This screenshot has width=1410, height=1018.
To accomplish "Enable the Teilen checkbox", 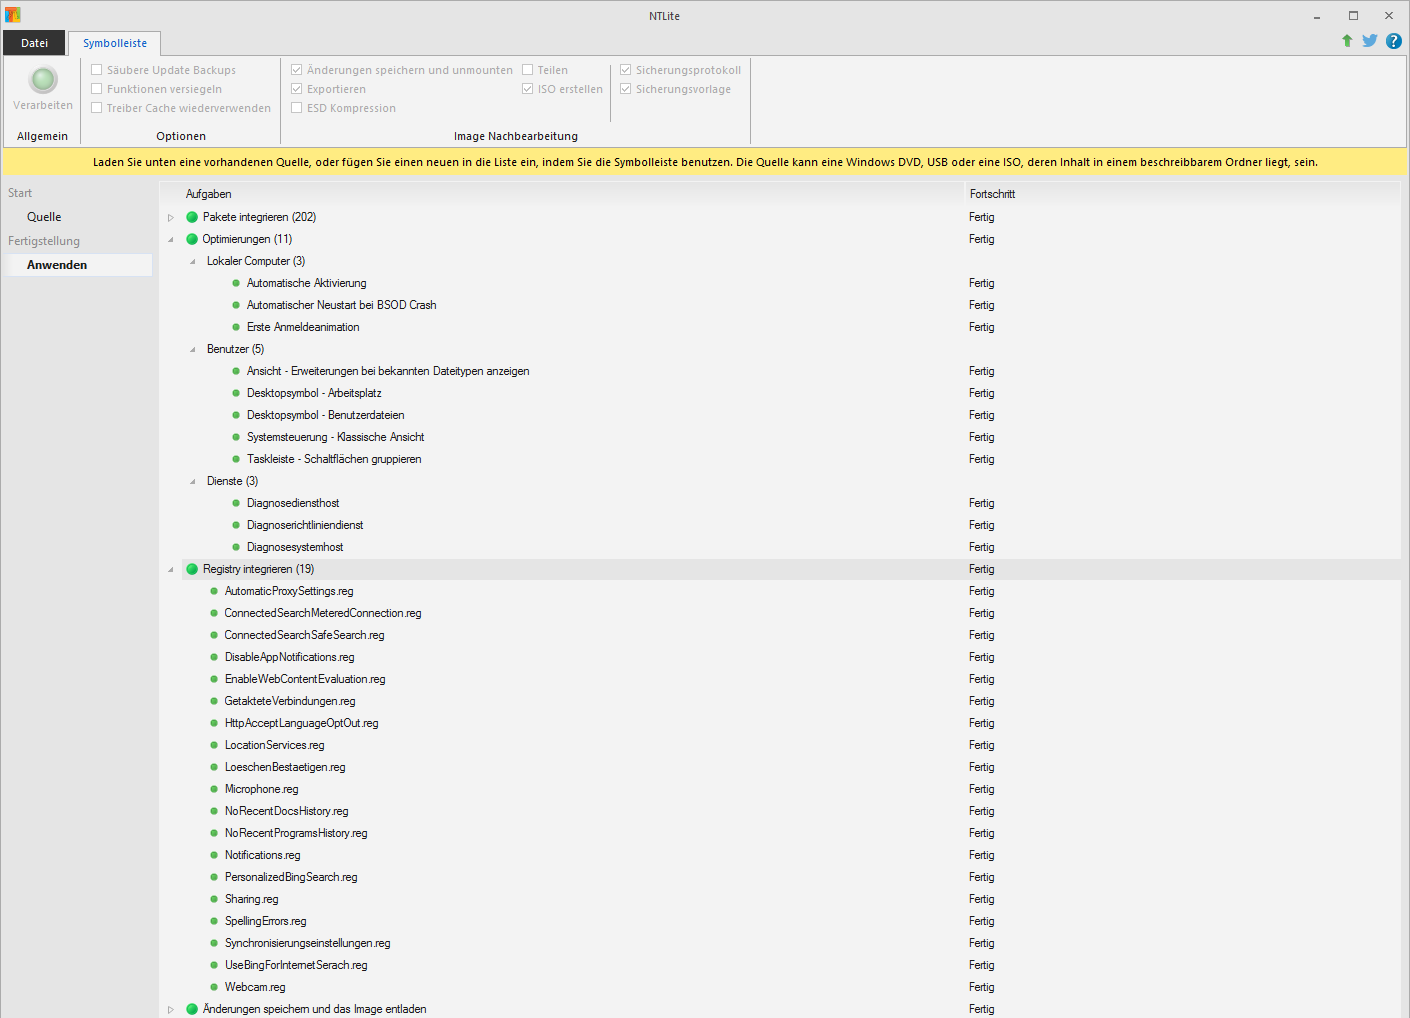I will click(x=528, y=70).
